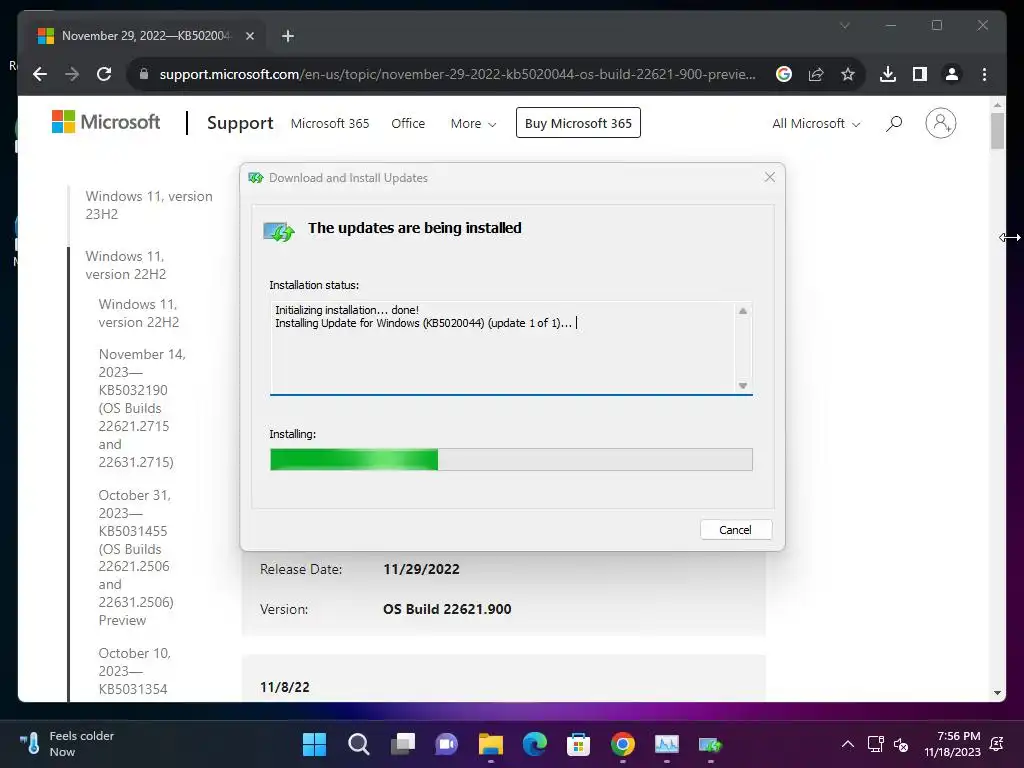1024x768 pixels.
Task: Bookmark this page with the star icon
Action: [x=848, y=74]
